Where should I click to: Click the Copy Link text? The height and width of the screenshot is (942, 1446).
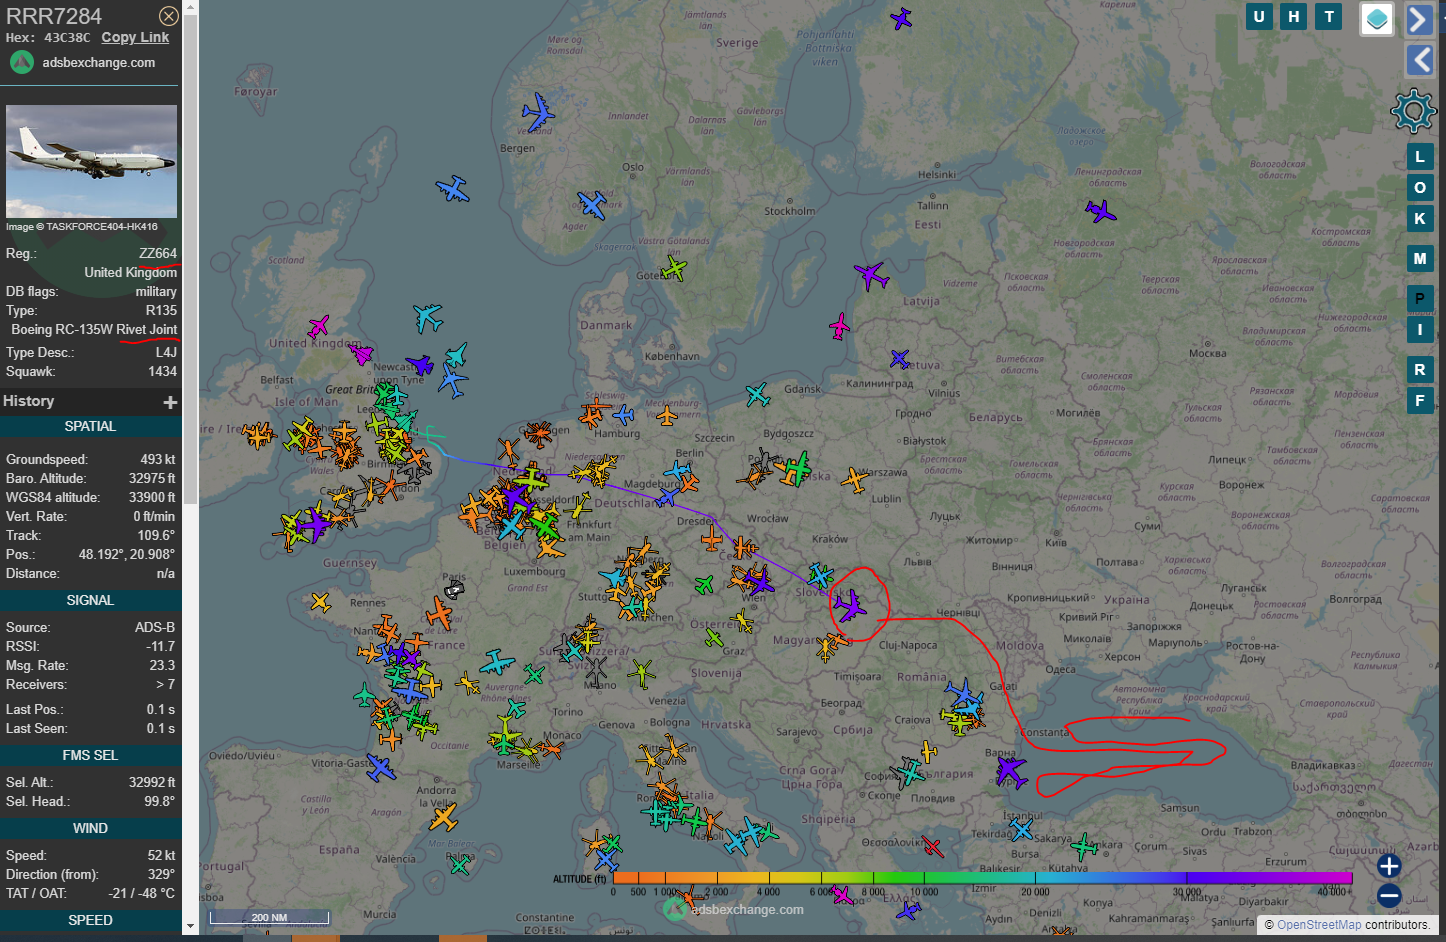135,37
